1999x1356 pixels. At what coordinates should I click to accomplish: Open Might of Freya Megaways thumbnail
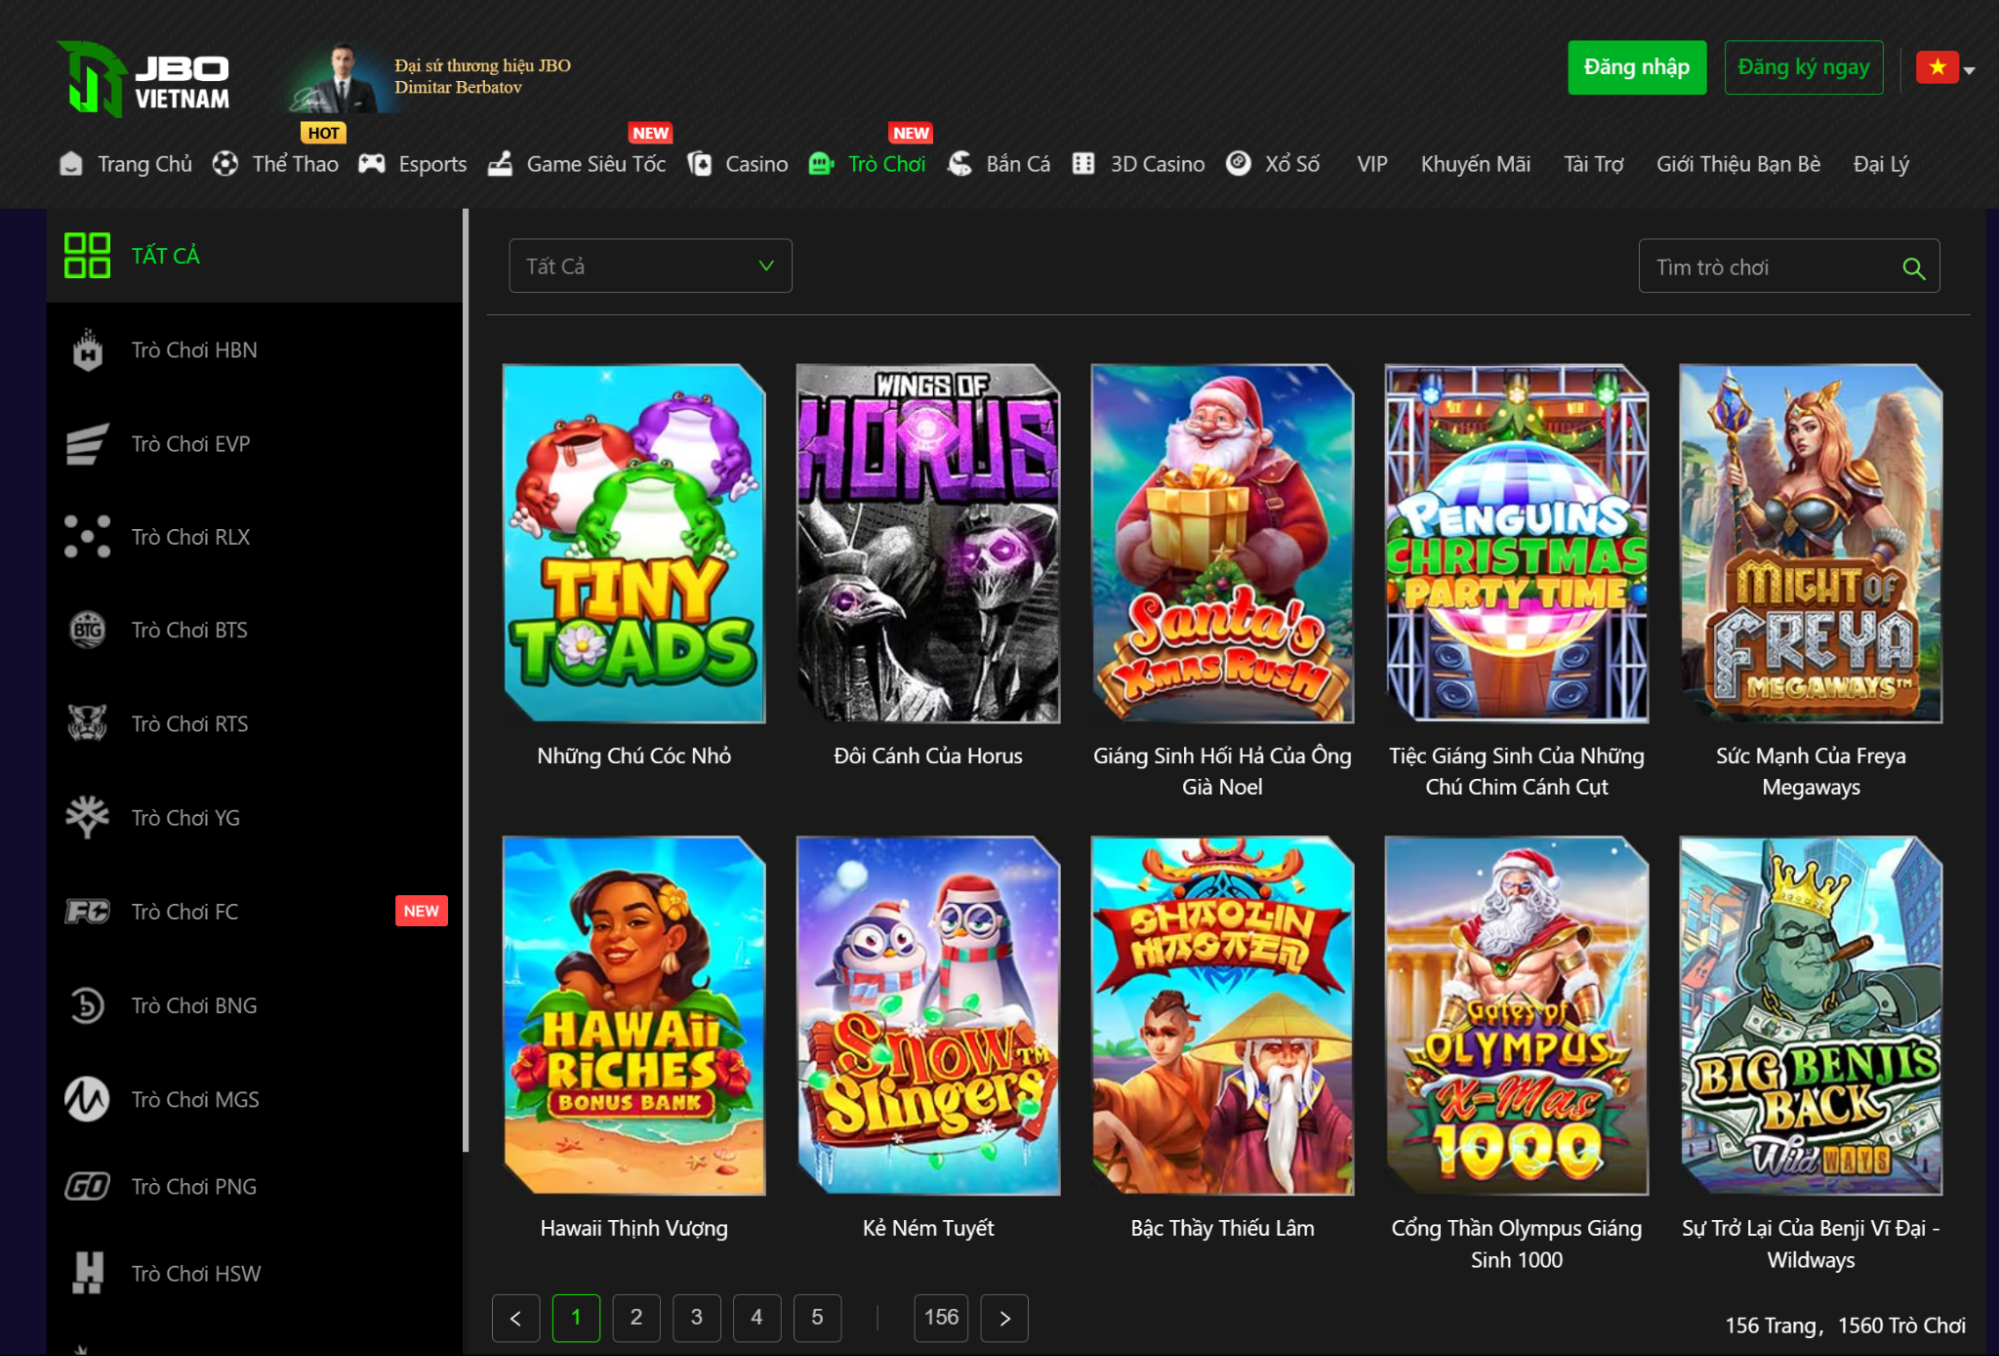point(1811,543)
